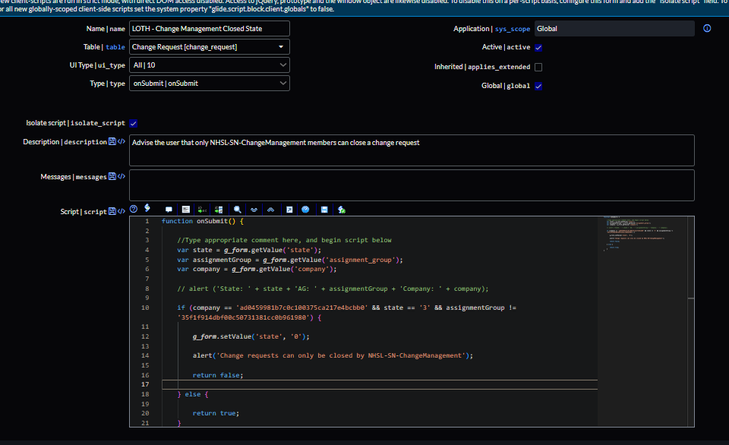Click the find next down-chevron icon
This screenshot has height=445, width=729.
coord(254,210)
